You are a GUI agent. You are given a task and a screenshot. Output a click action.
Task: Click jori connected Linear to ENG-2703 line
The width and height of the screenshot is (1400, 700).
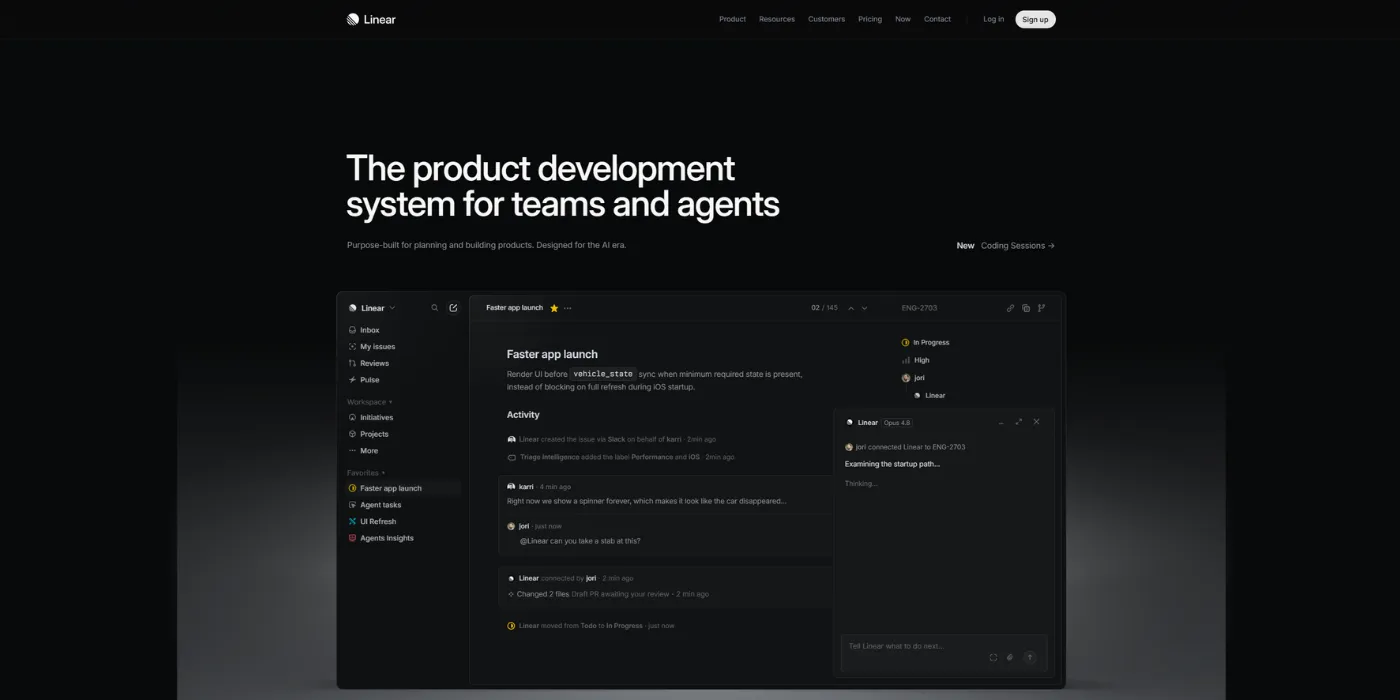coord(905,447)
